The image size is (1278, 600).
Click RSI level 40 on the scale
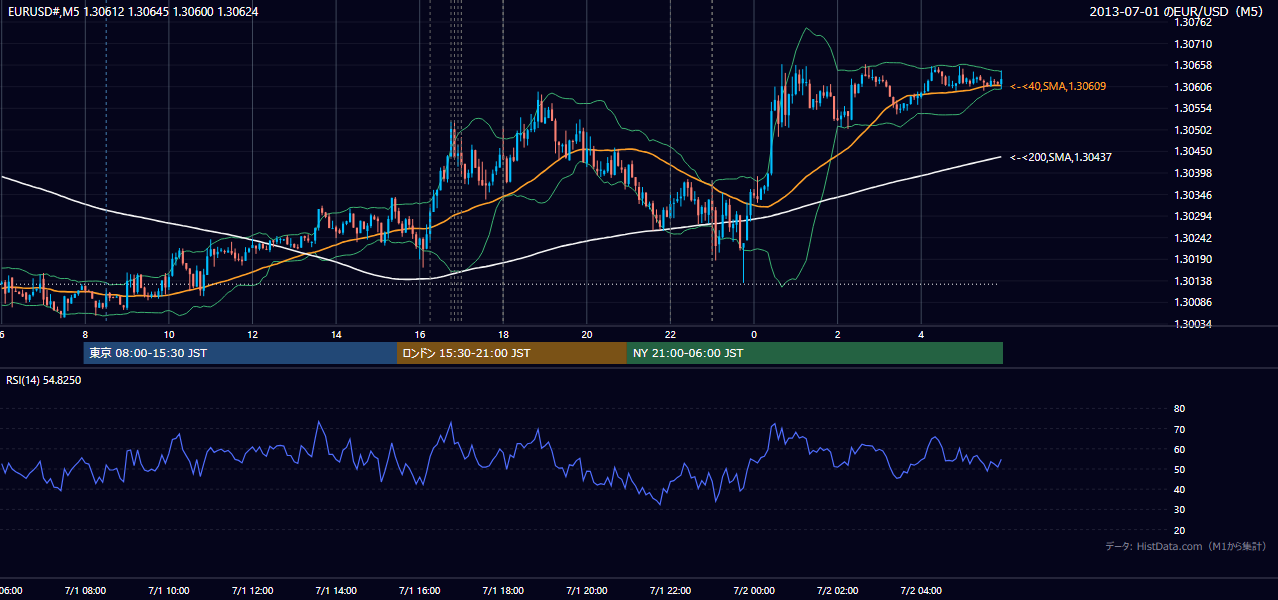point(1179,489)
